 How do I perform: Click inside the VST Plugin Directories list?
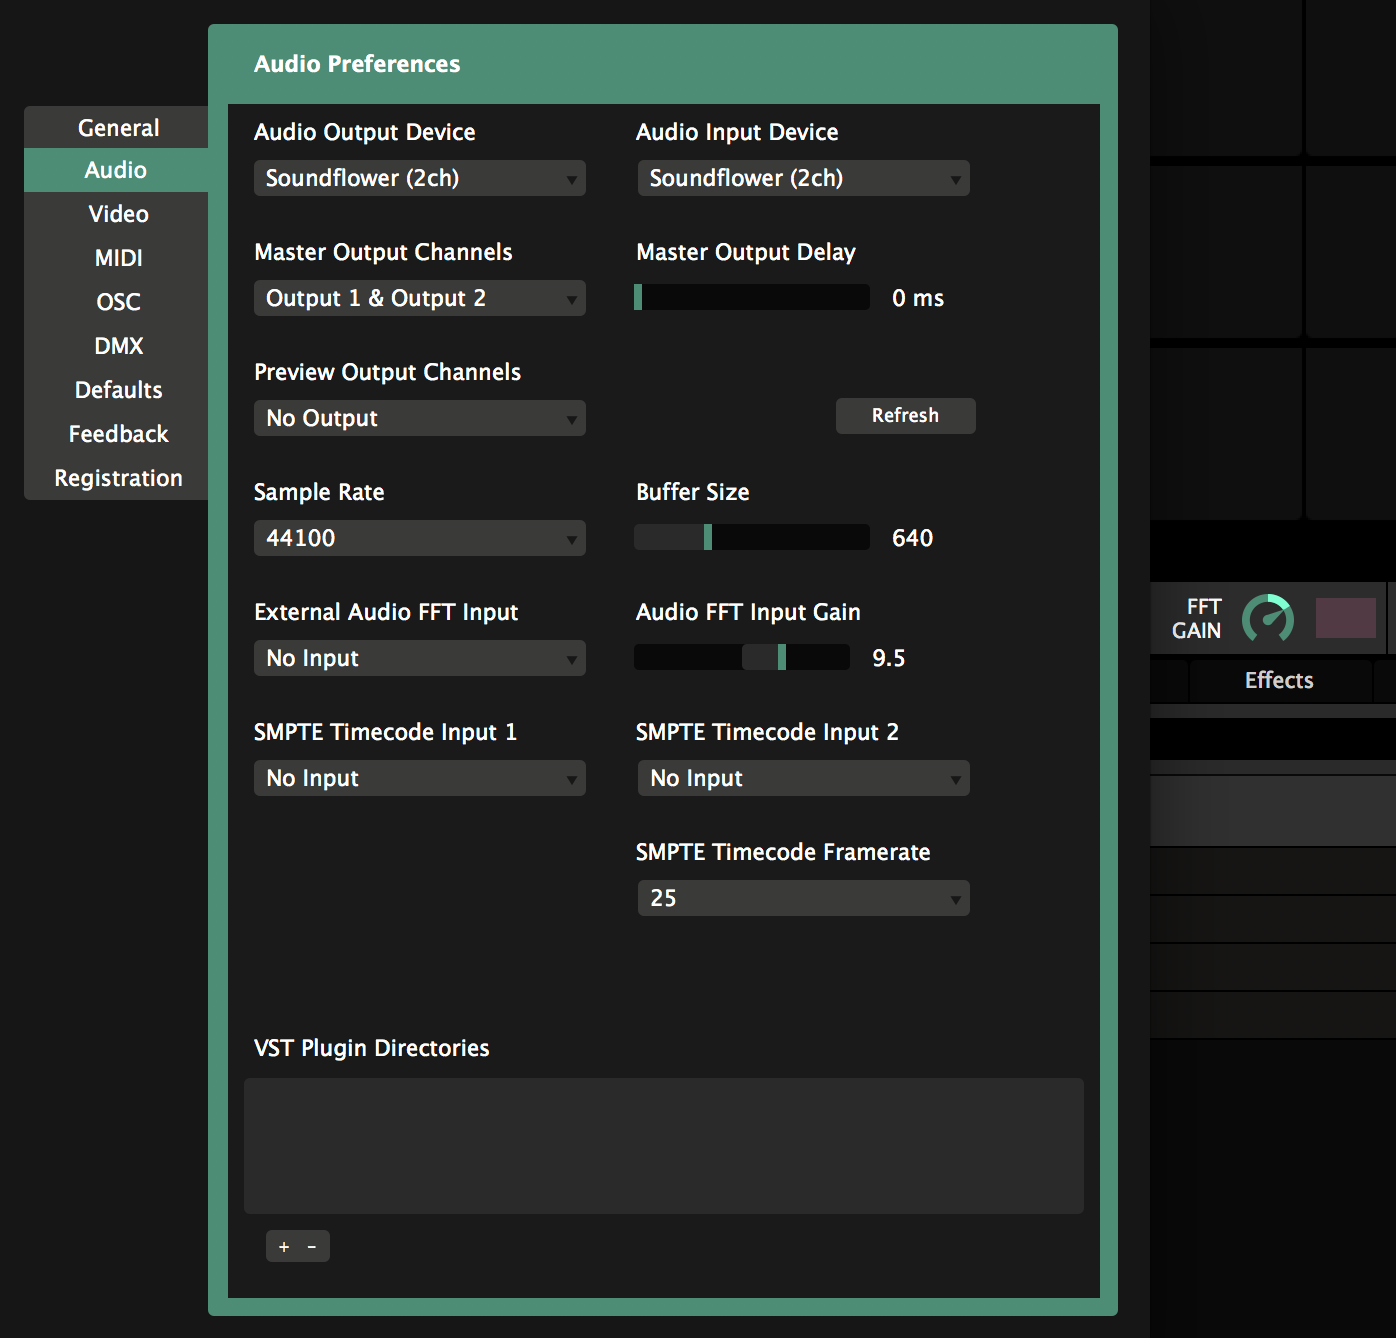663,1145
